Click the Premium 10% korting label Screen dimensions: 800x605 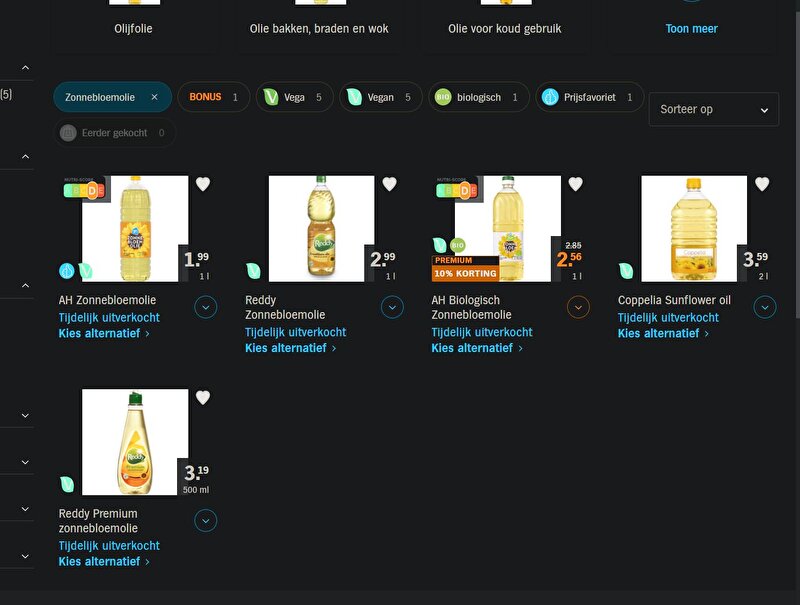point(465,268)
